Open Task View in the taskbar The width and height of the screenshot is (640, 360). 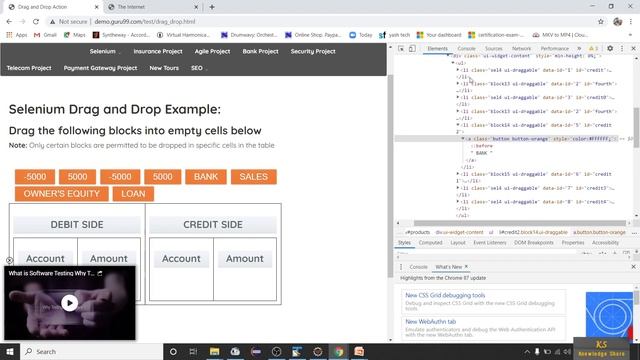[193, 351]
